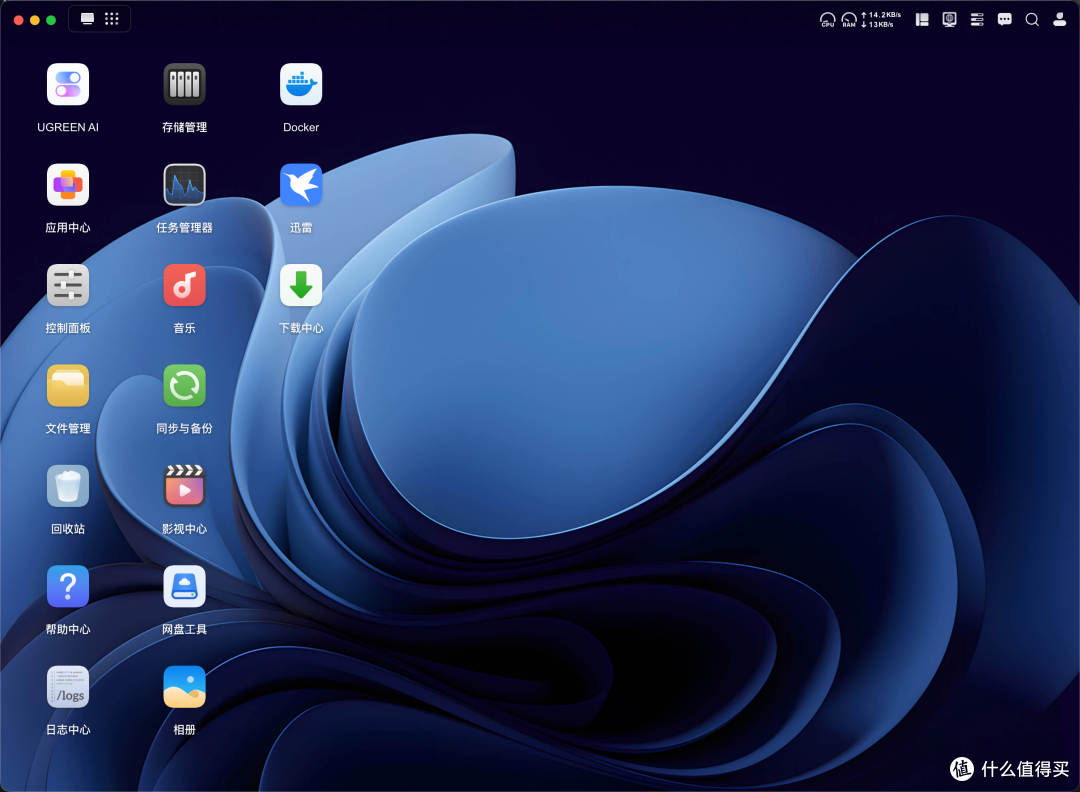1080x792 pixels.
Task: Open the 存储管理 storage manager
Action: 184,84
